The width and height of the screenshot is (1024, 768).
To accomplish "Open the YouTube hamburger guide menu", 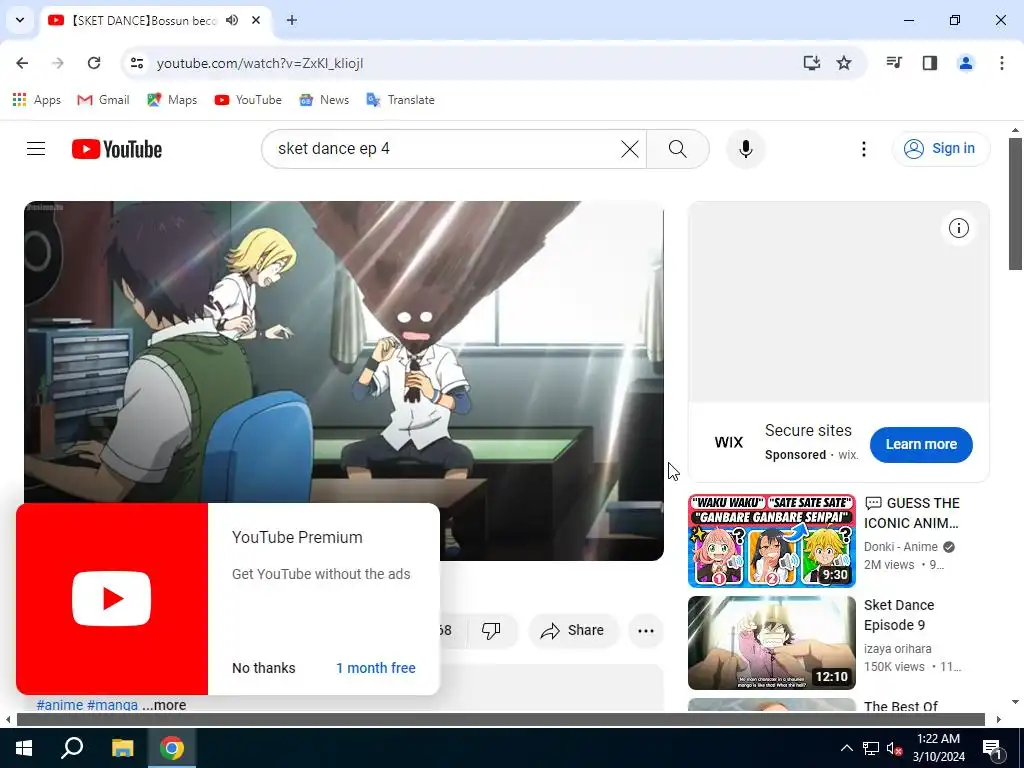I will click(x=36, y=149).
